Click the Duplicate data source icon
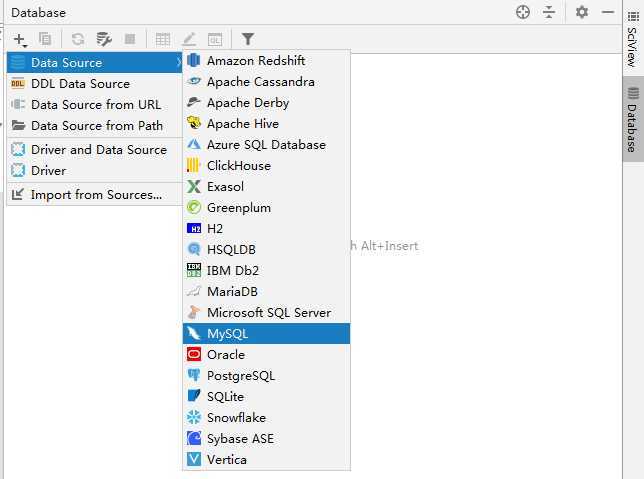This screenshot has height=479, width=644. point(45,39)
